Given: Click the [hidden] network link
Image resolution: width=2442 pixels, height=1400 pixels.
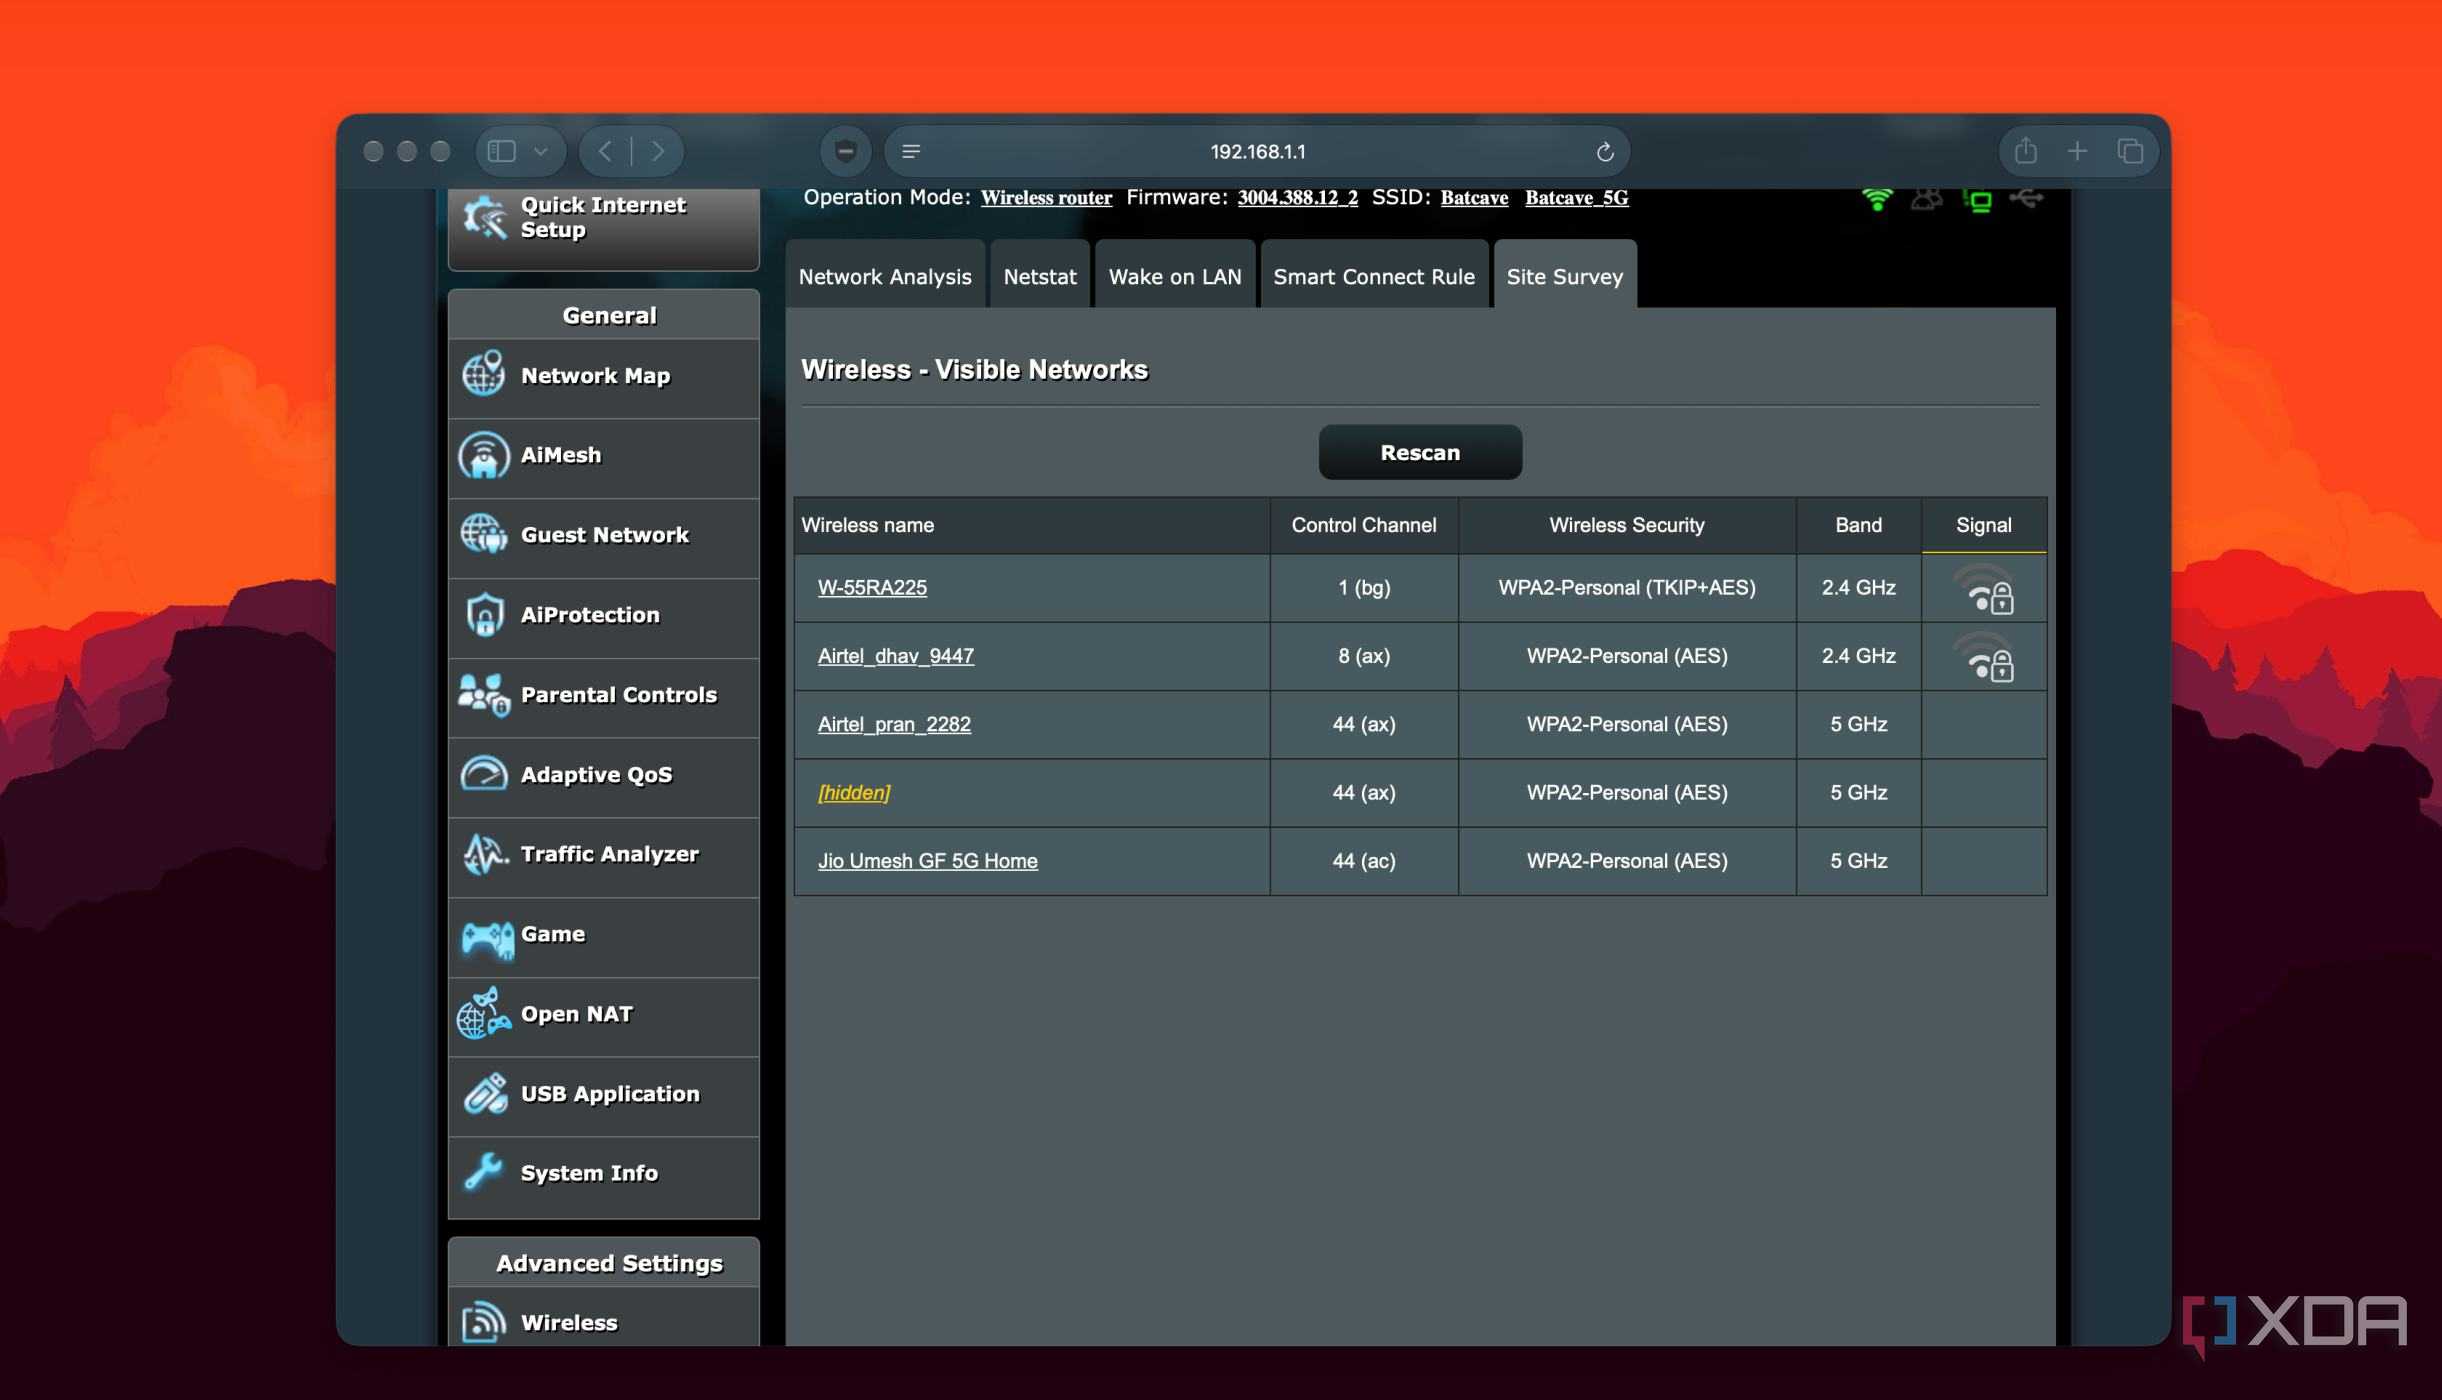Looking at the screenshot, I should [x=853, y=793].
